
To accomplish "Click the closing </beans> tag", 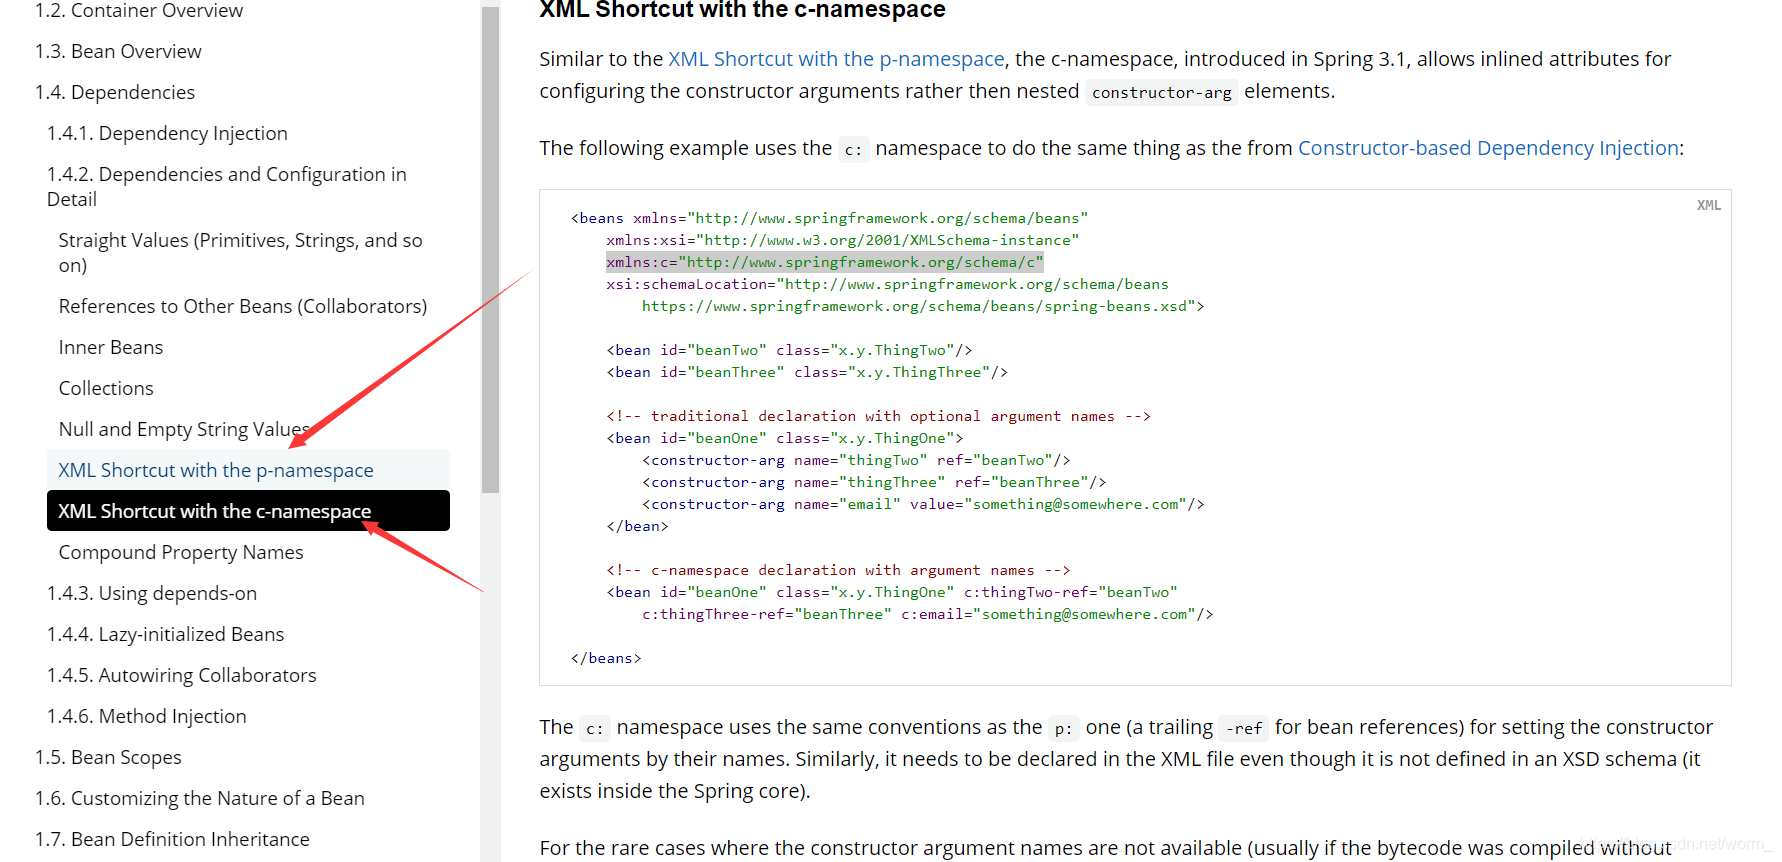I will tap(606, 658).
